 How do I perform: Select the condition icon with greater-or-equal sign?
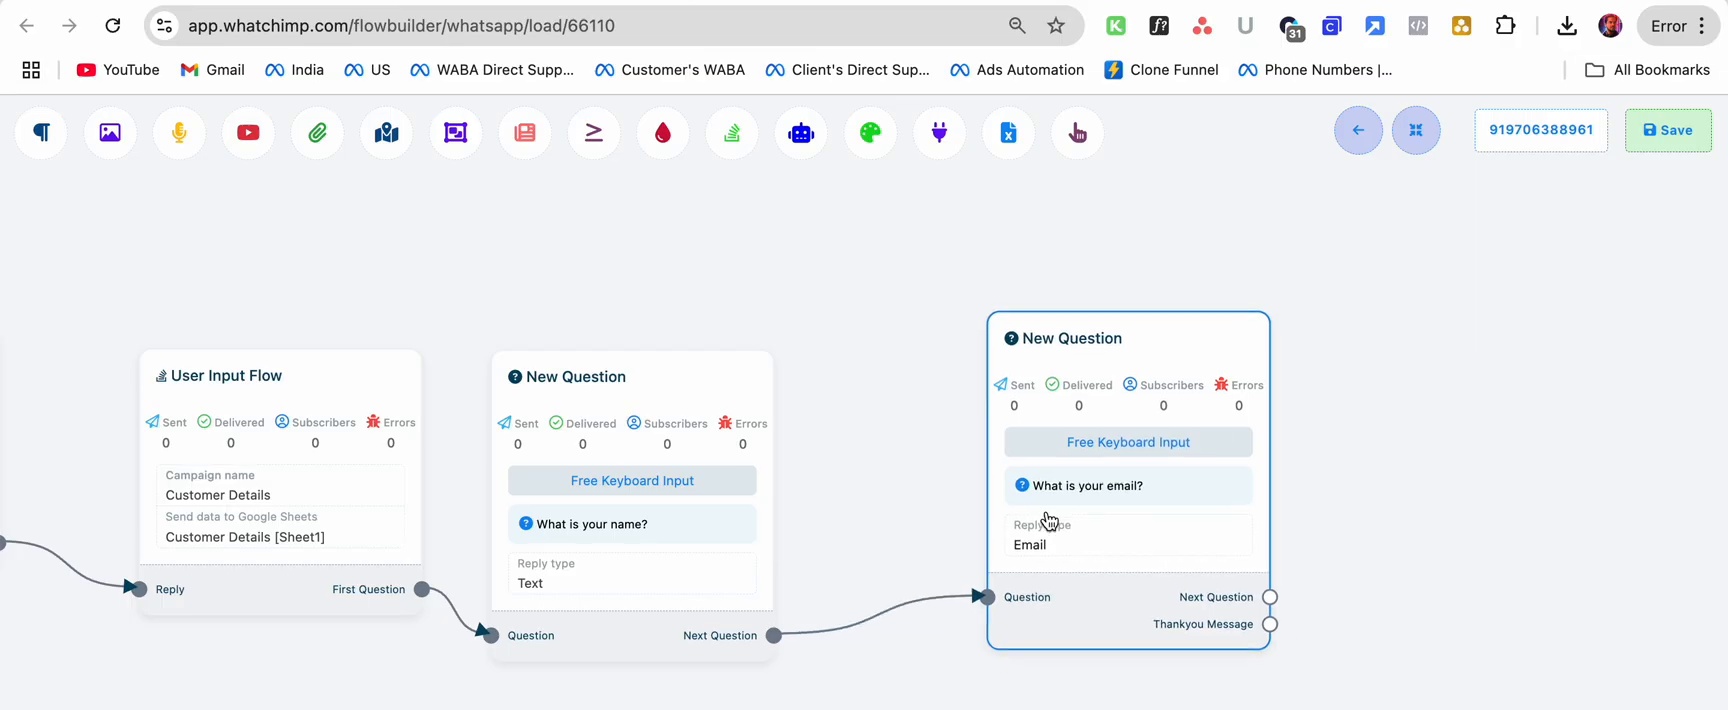[x=594, y=133]
